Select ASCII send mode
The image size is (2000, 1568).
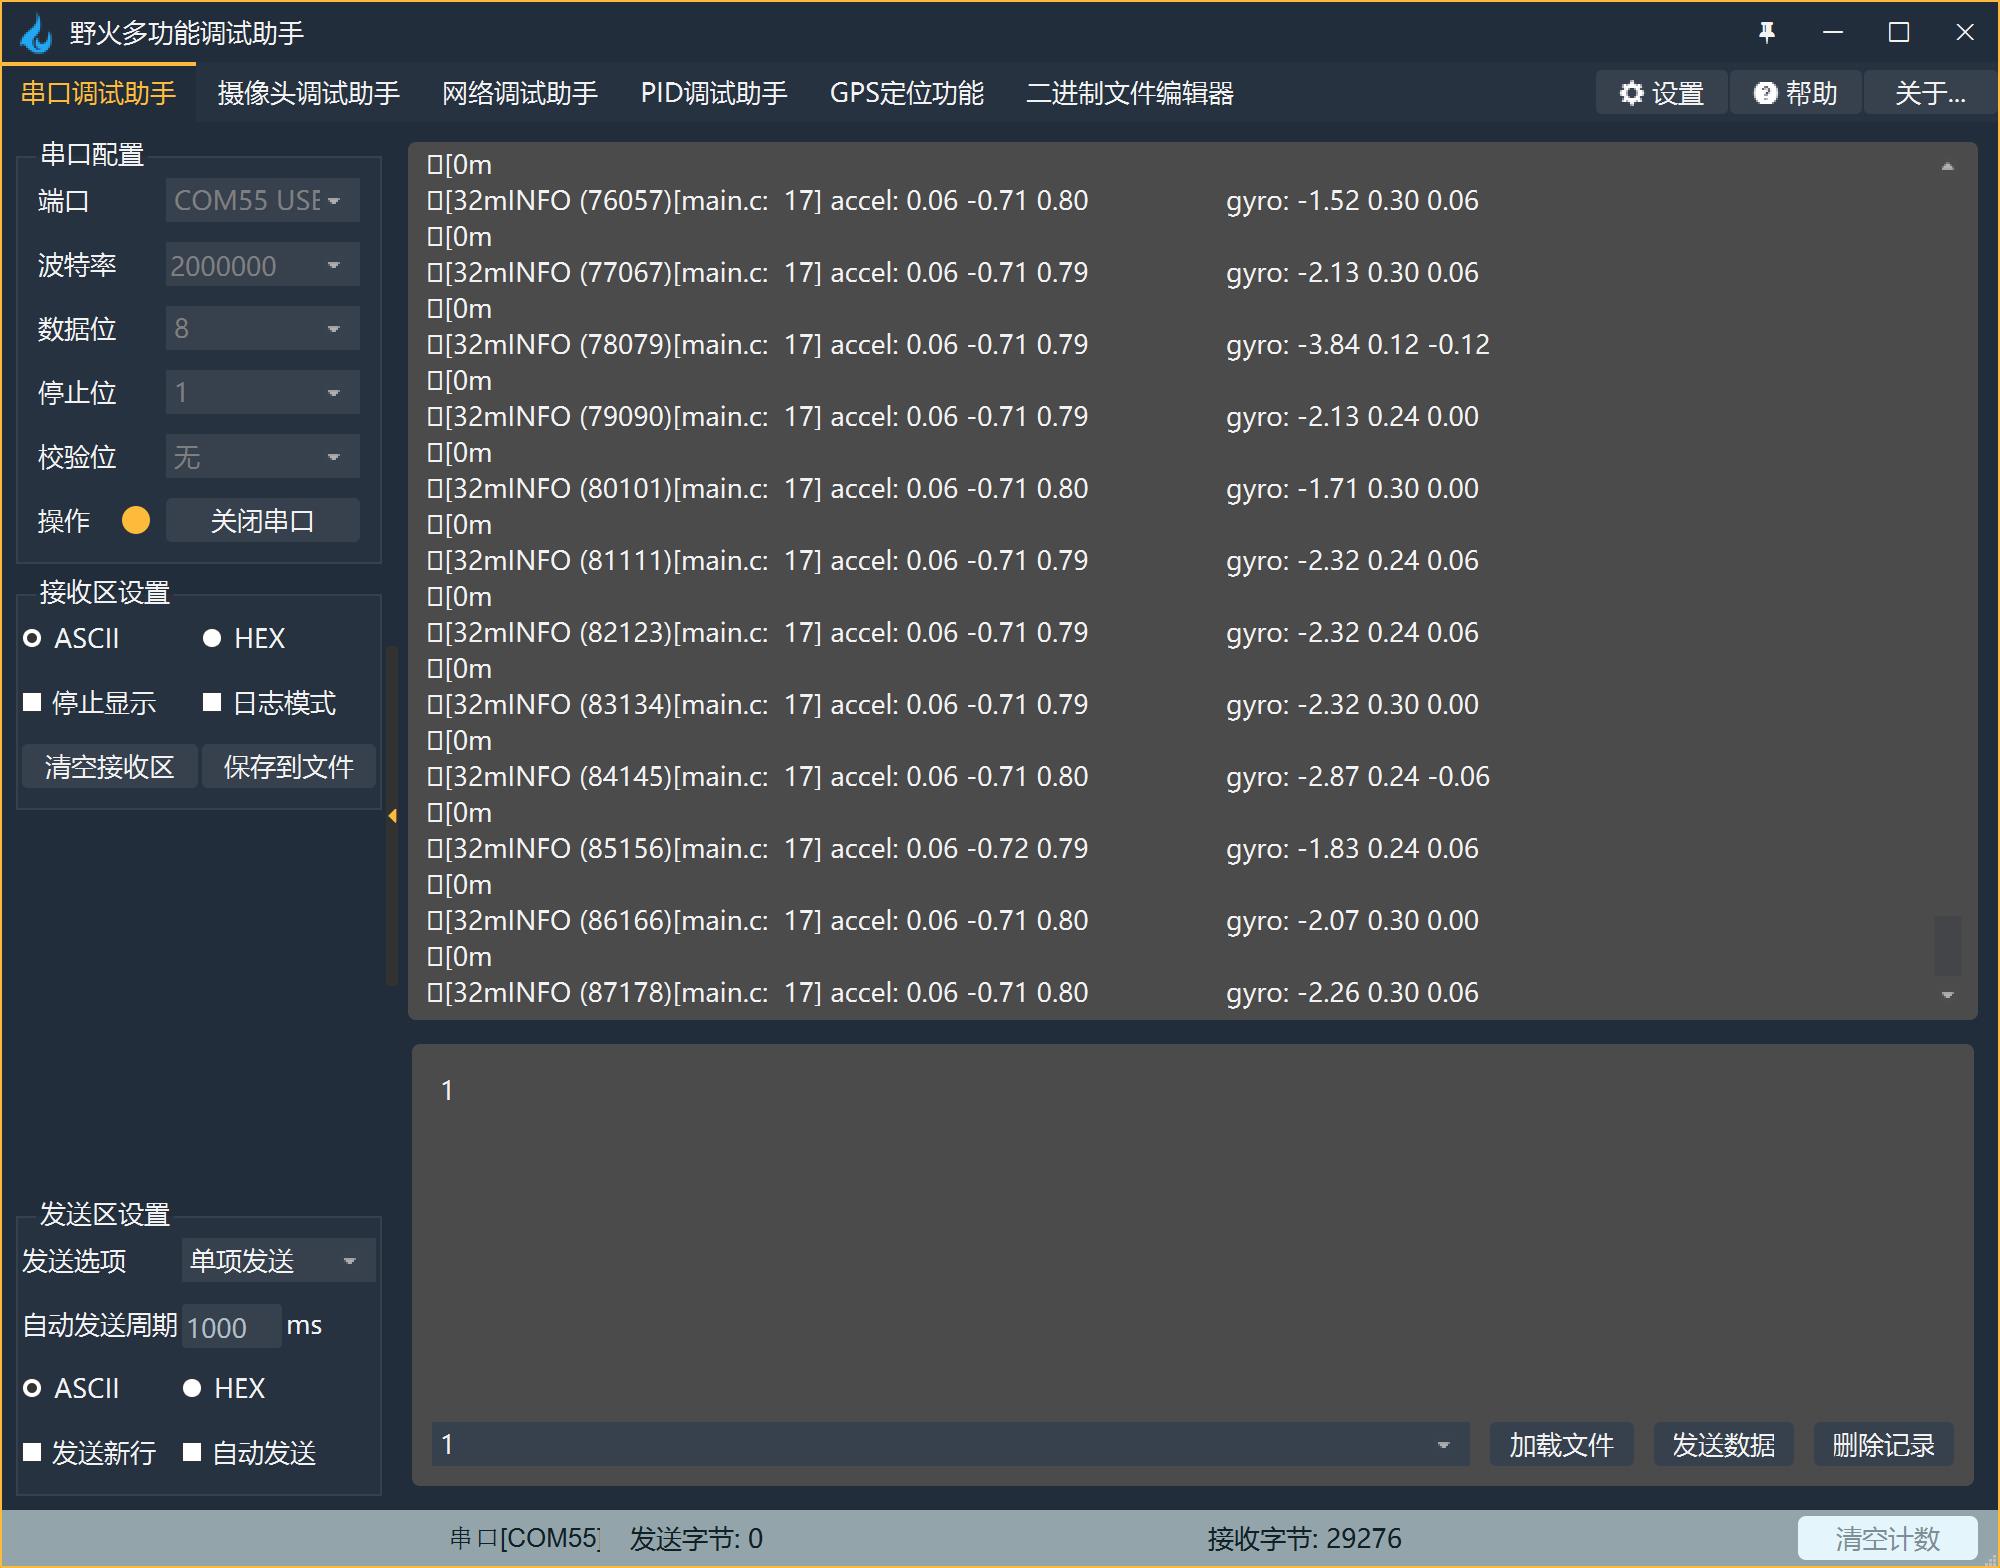click(72, 1388)
